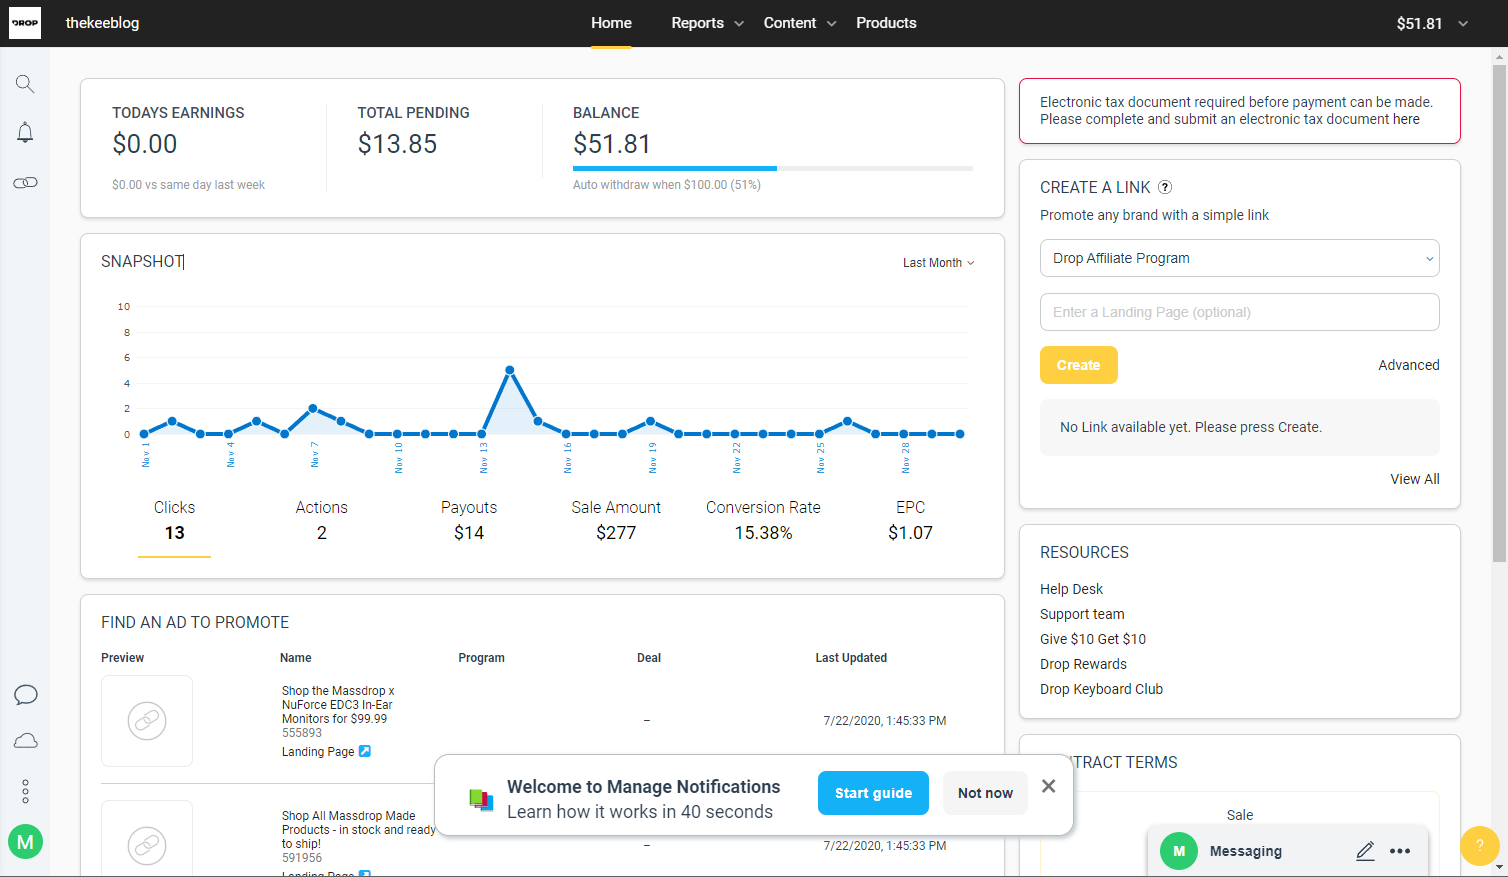Click Landing Page link for ad 555893

[x=318, y=752]
